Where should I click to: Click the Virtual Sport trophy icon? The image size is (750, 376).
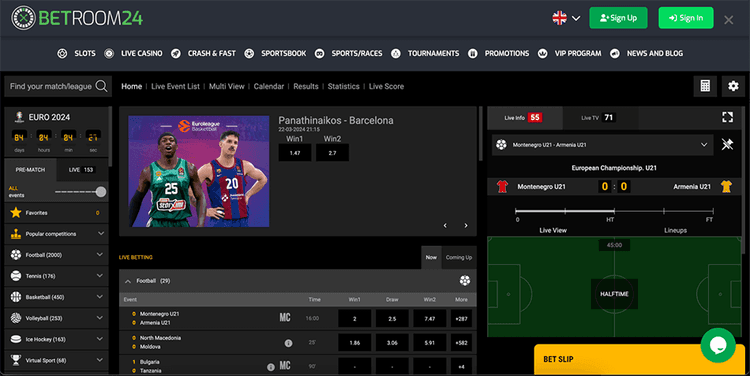point(16,360)
